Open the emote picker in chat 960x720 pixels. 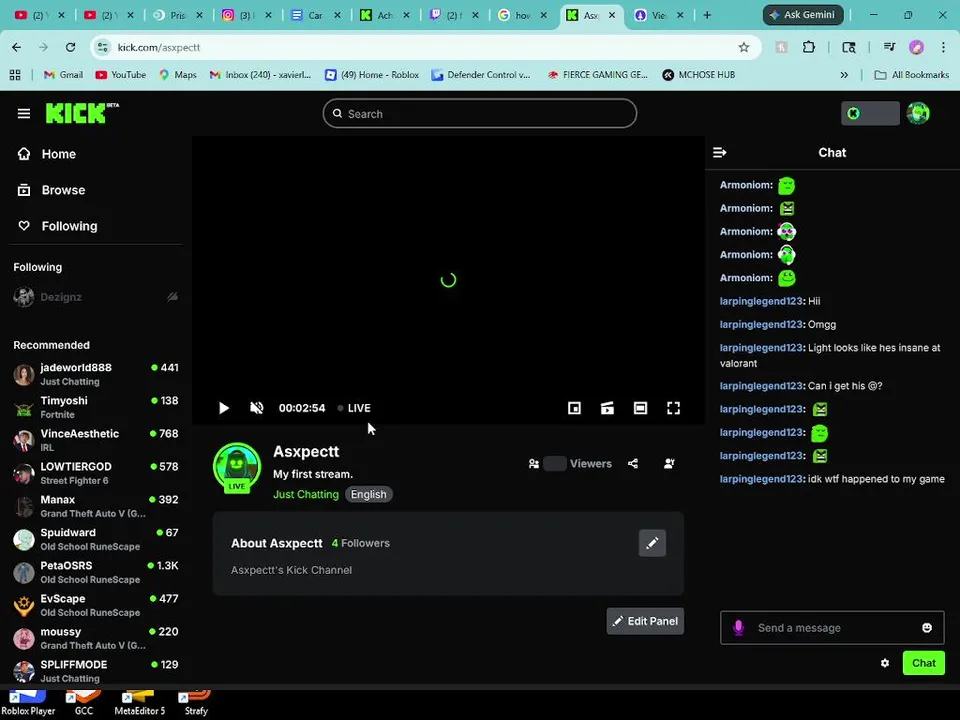[x=927, y=628]
